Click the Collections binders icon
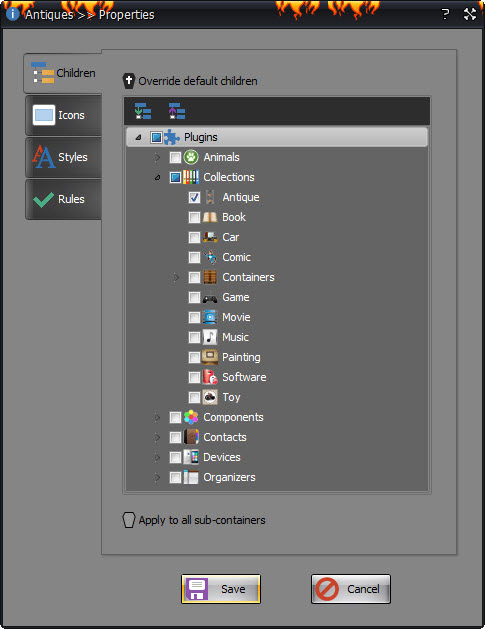The height and width of the screenshot is (629, 485). (x=191, y=177)
